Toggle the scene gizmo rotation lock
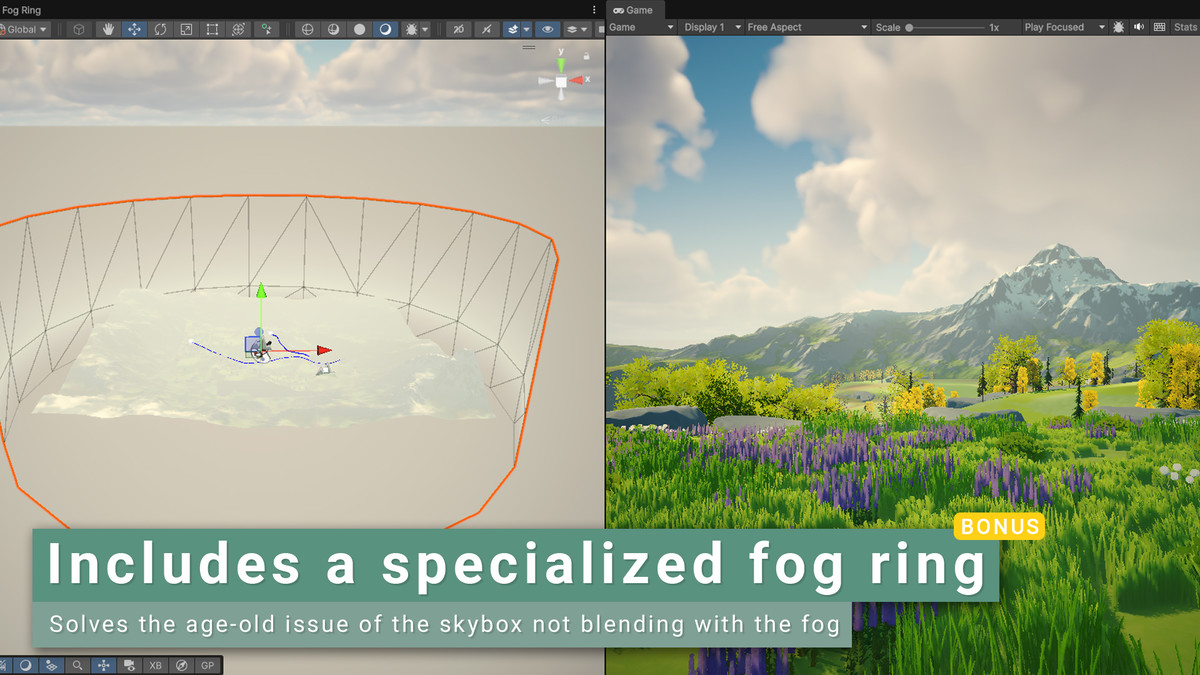 click(586, 56)
